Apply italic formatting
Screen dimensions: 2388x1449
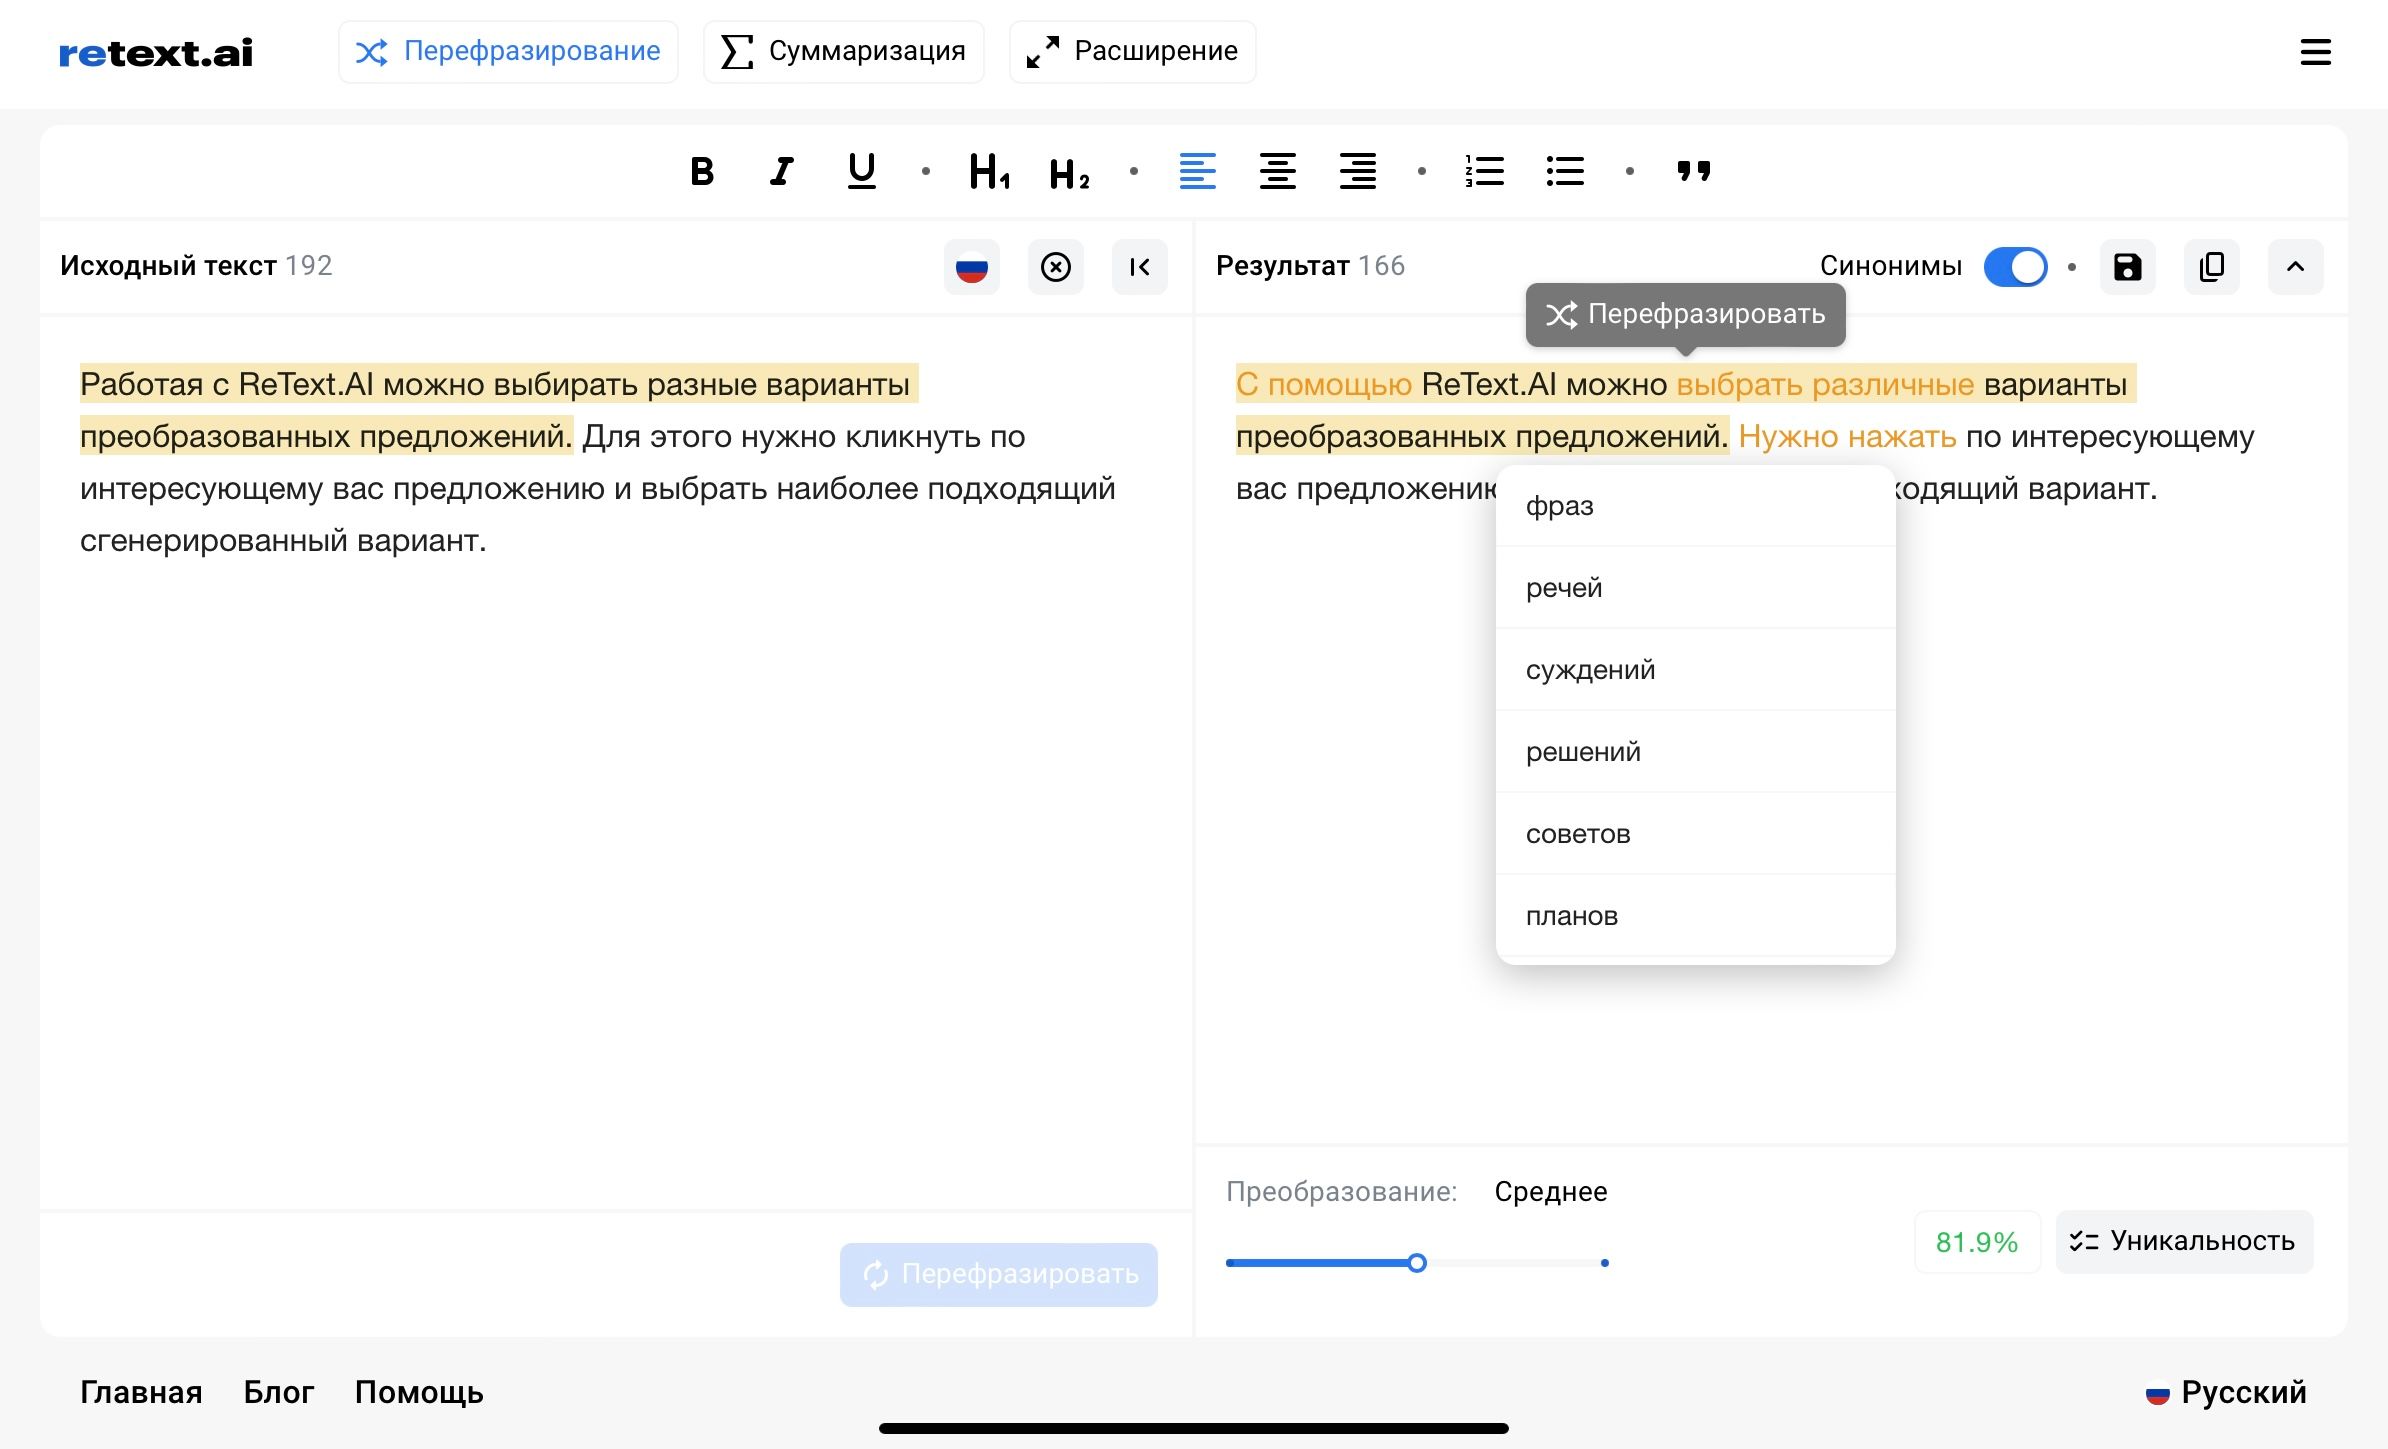point(781,171)
